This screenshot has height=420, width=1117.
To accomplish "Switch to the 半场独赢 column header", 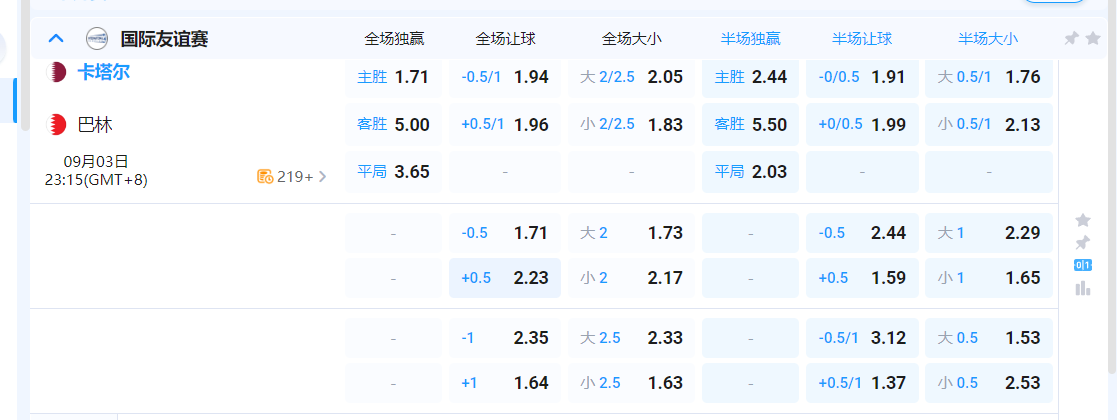I will point(750,39).
